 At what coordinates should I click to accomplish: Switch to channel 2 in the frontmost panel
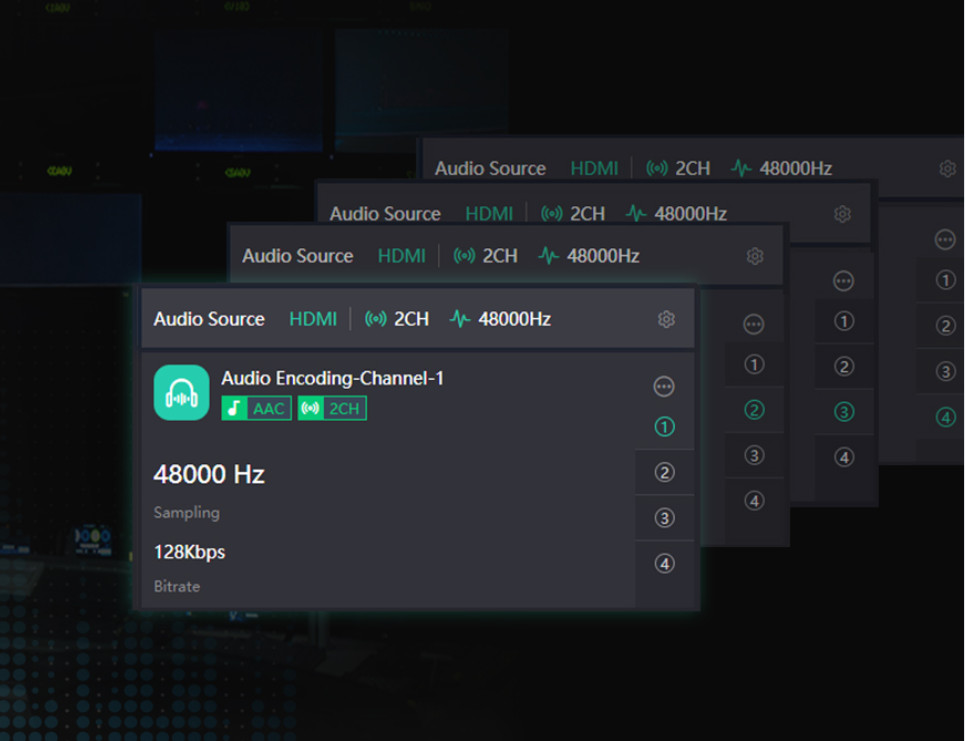[664, 472]
